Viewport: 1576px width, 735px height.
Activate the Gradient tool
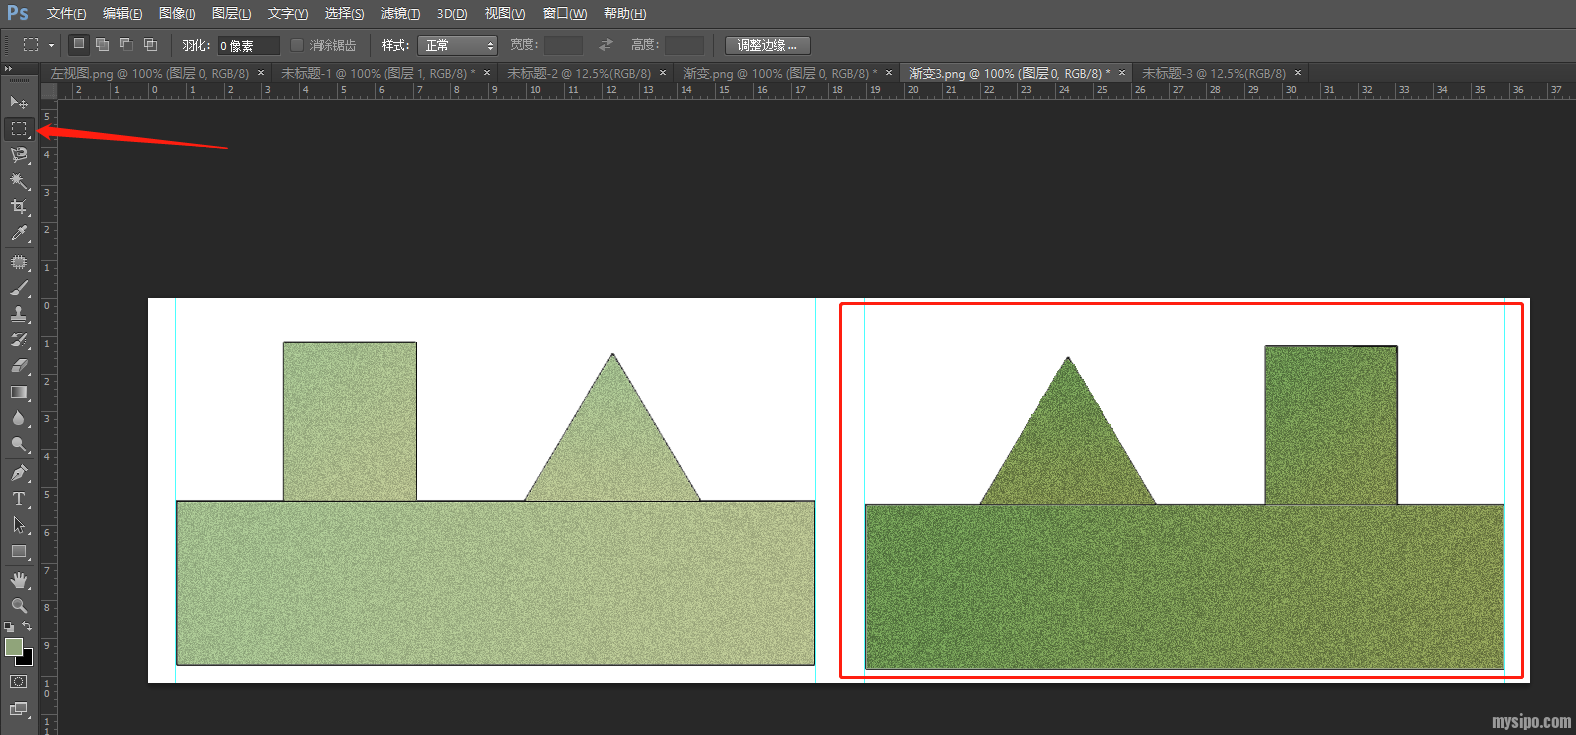pyautogui.click(x=18, y=392)
